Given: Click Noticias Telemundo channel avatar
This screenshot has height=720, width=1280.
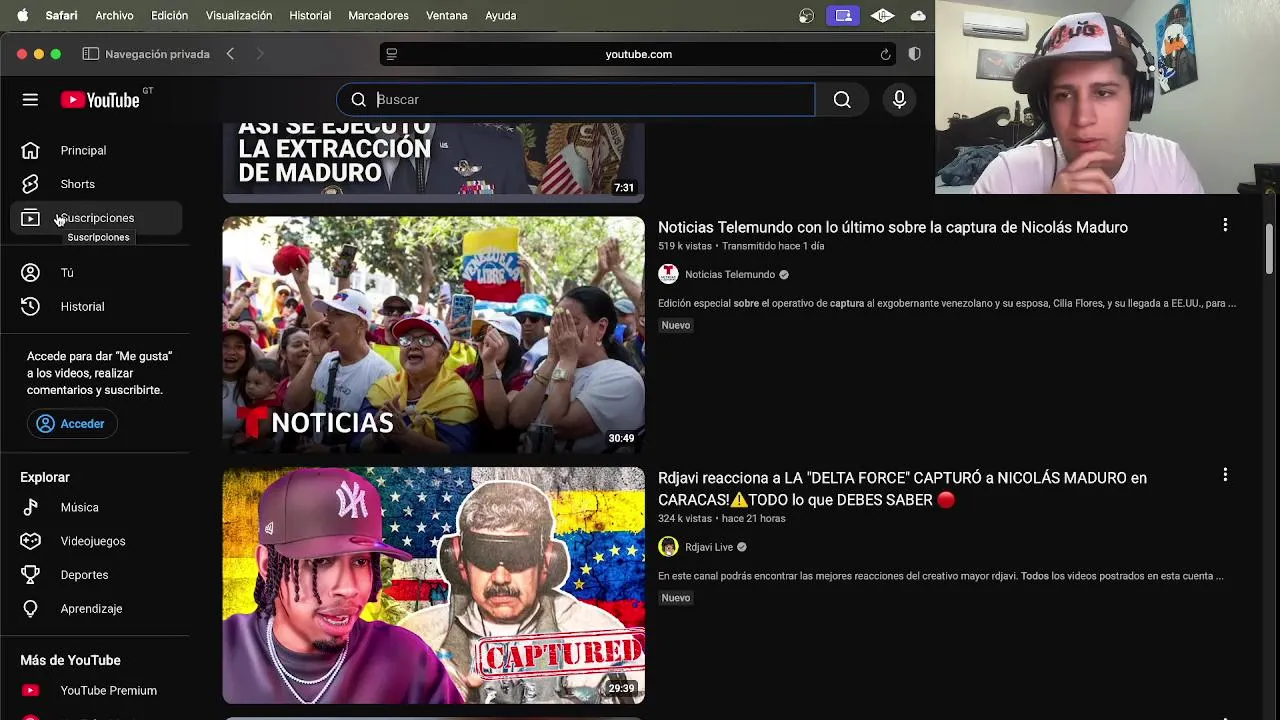Looking at the screenshot, I should [x=668, y=274].
